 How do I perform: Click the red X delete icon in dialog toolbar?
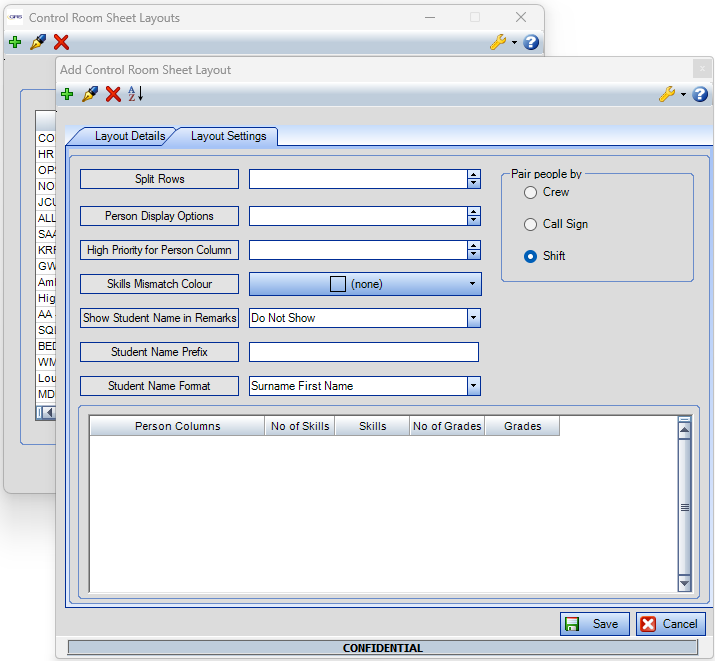(113, 94)
